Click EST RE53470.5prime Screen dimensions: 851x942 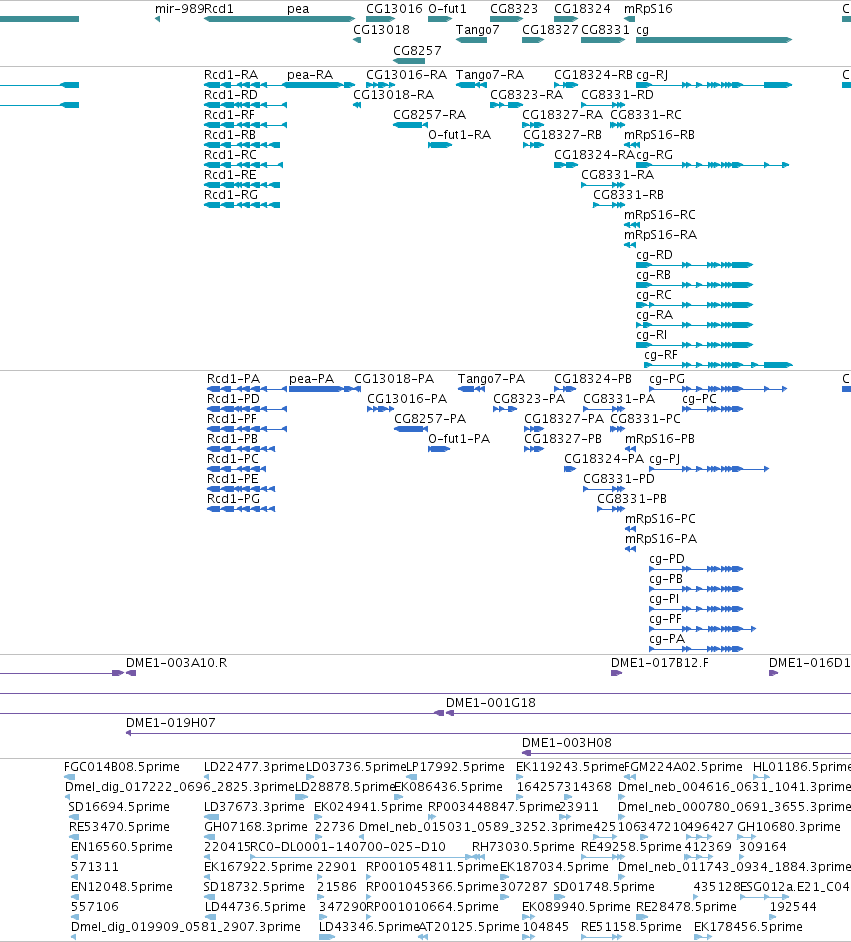119,827
